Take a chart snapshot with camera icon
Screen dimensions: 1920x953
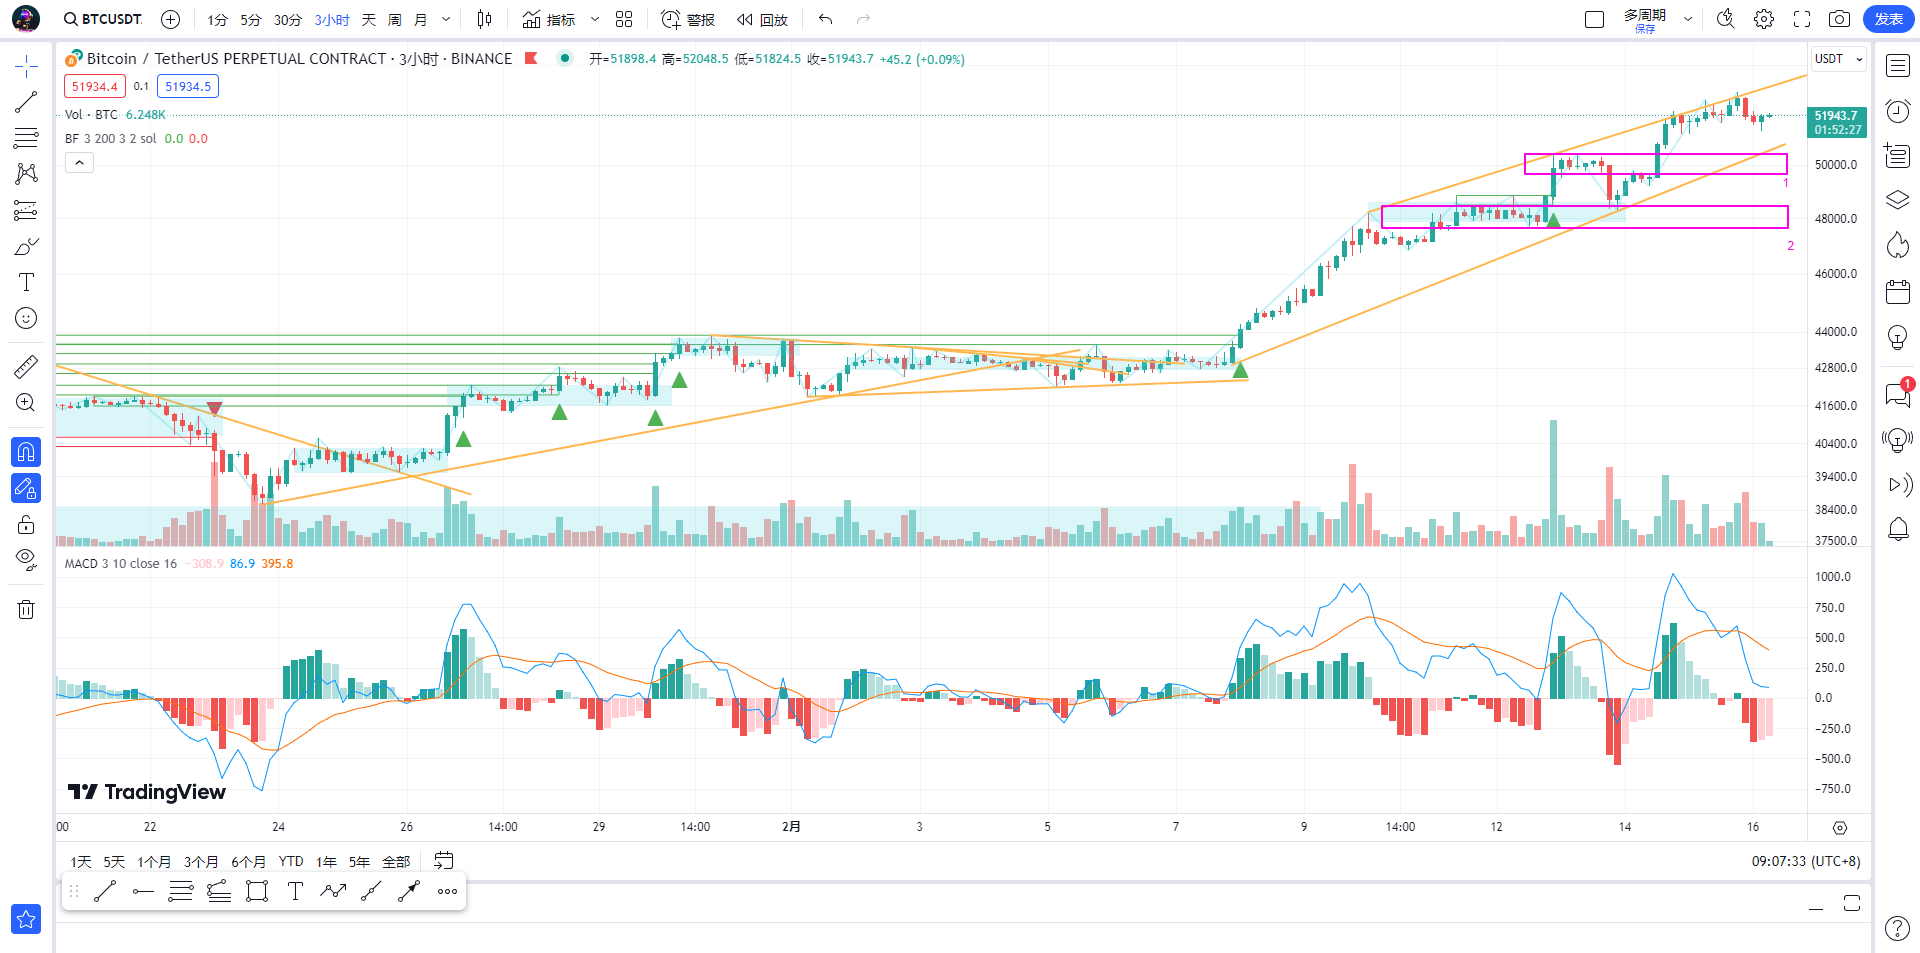1839,19
